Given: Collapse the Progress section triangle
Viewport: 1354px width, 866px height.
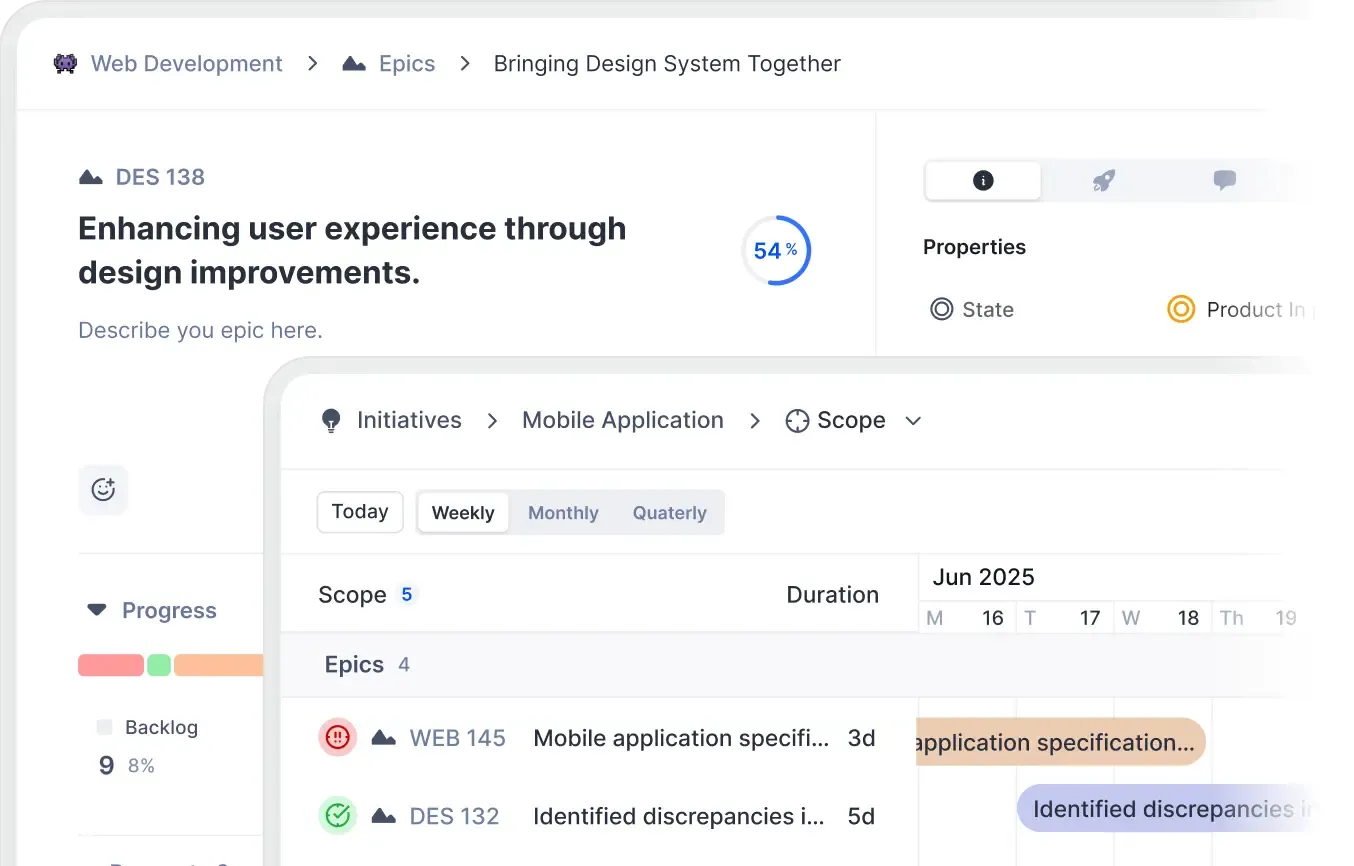Looking at the screenshot, I should pos(97,610).
